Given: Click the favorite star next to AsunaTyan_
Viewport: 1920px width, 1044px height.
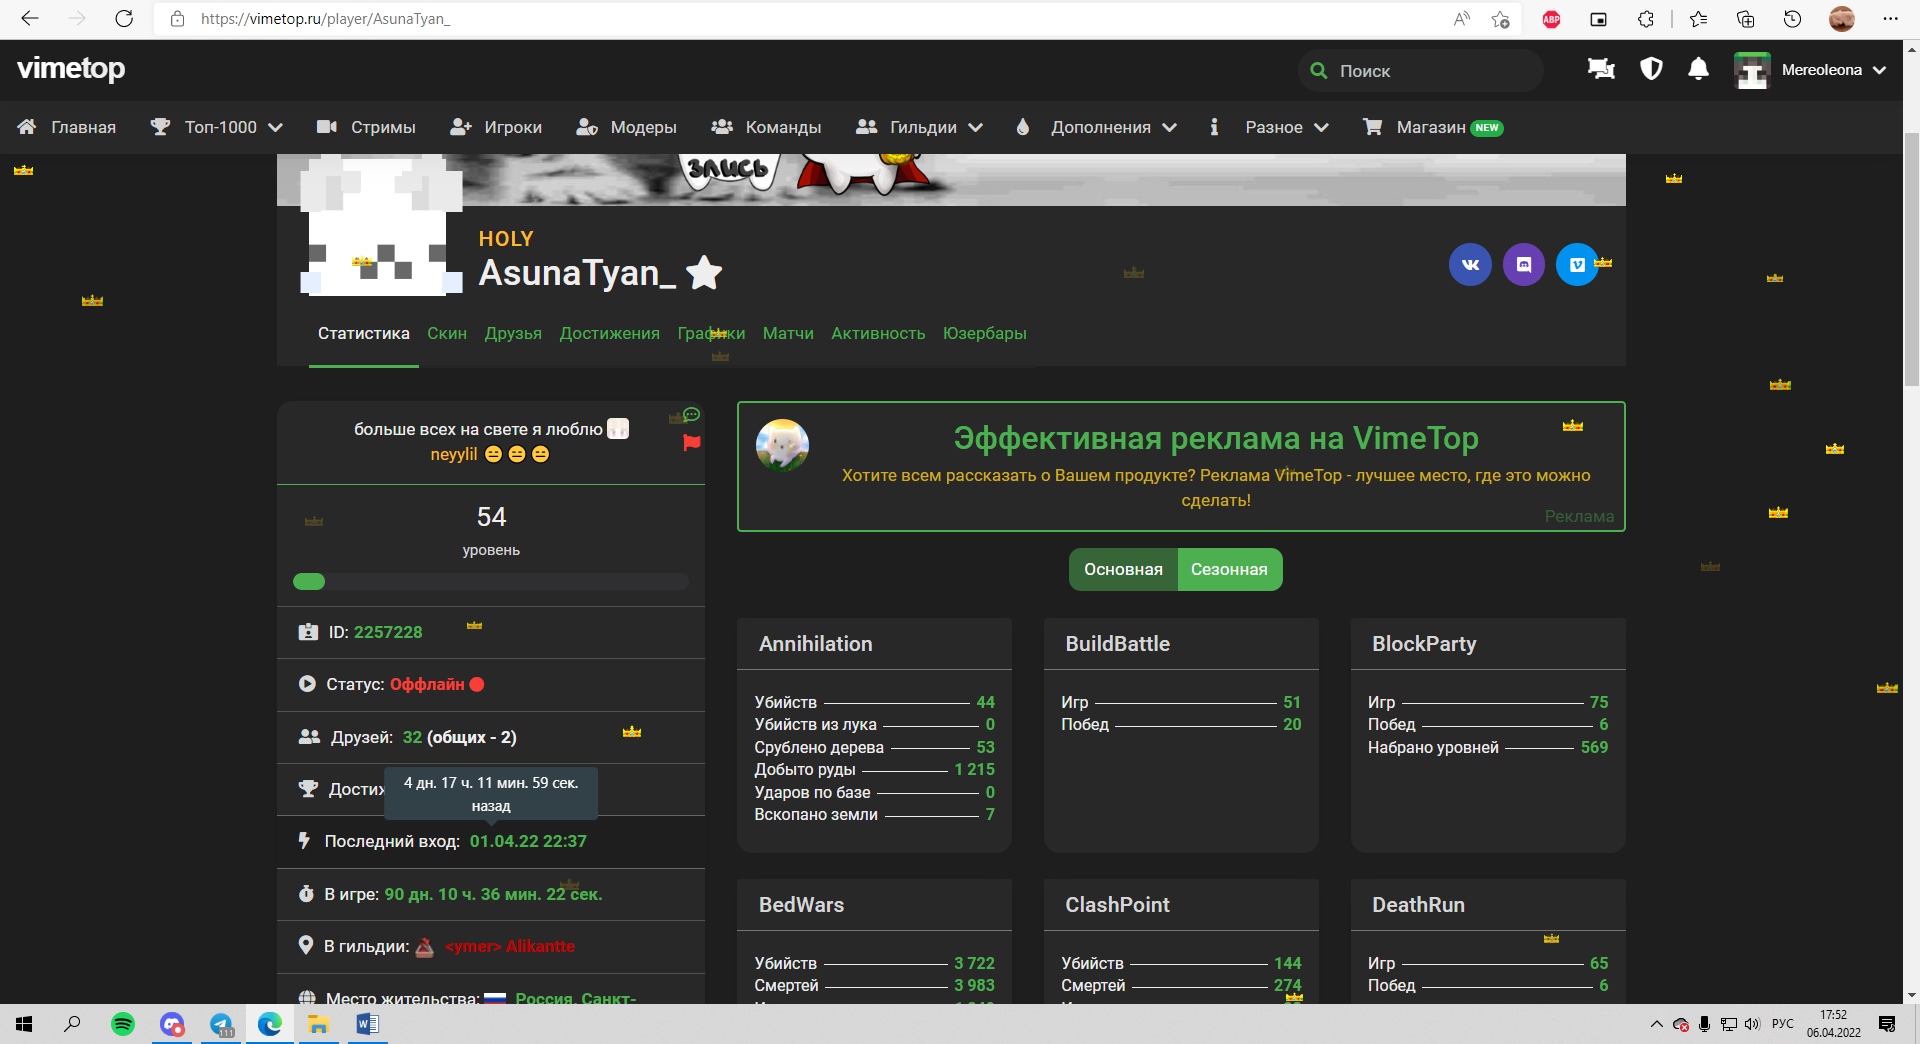Looking at the screenshot, I should pos(705,272).
